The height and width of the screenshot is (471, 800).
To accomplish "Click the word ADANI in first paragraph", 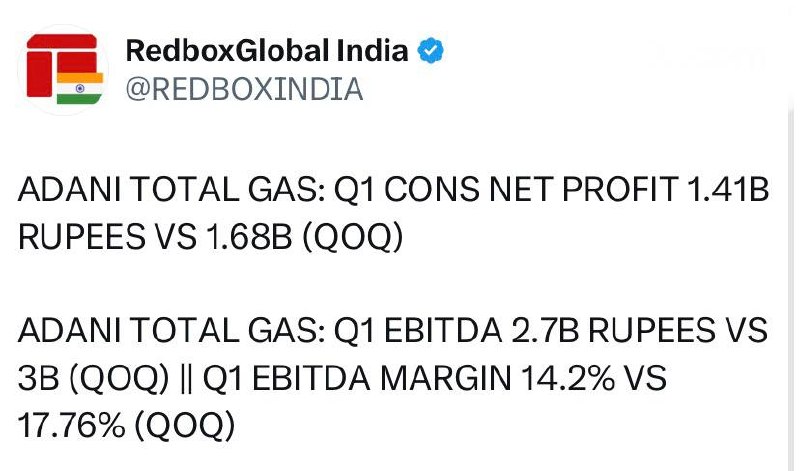I will (69, 189).
